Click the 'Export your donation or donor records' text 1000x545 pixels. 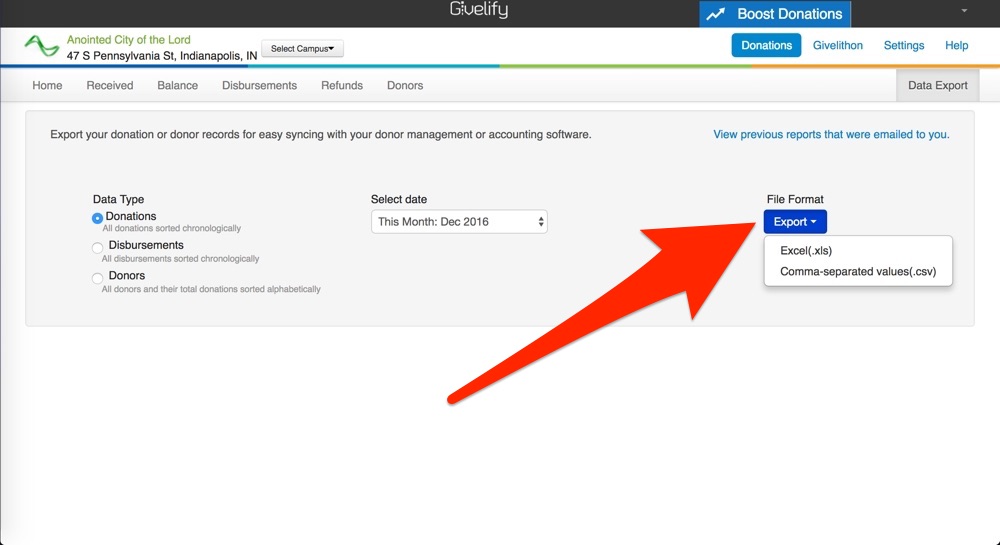321,134
